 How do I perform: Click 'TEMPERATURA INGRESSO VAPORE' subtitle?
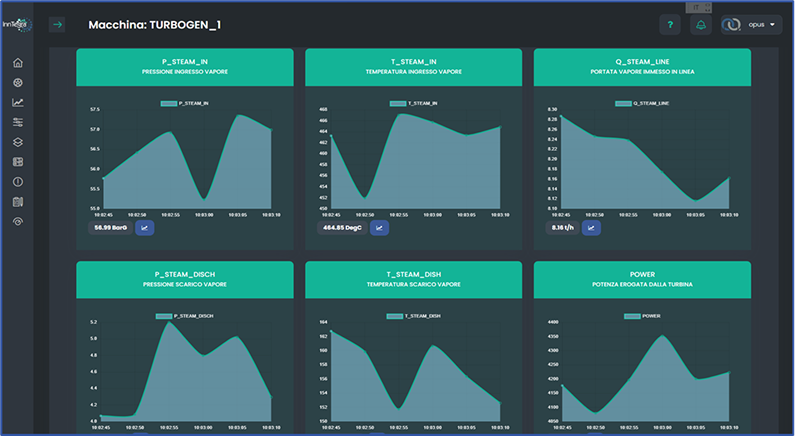(413, 72)
